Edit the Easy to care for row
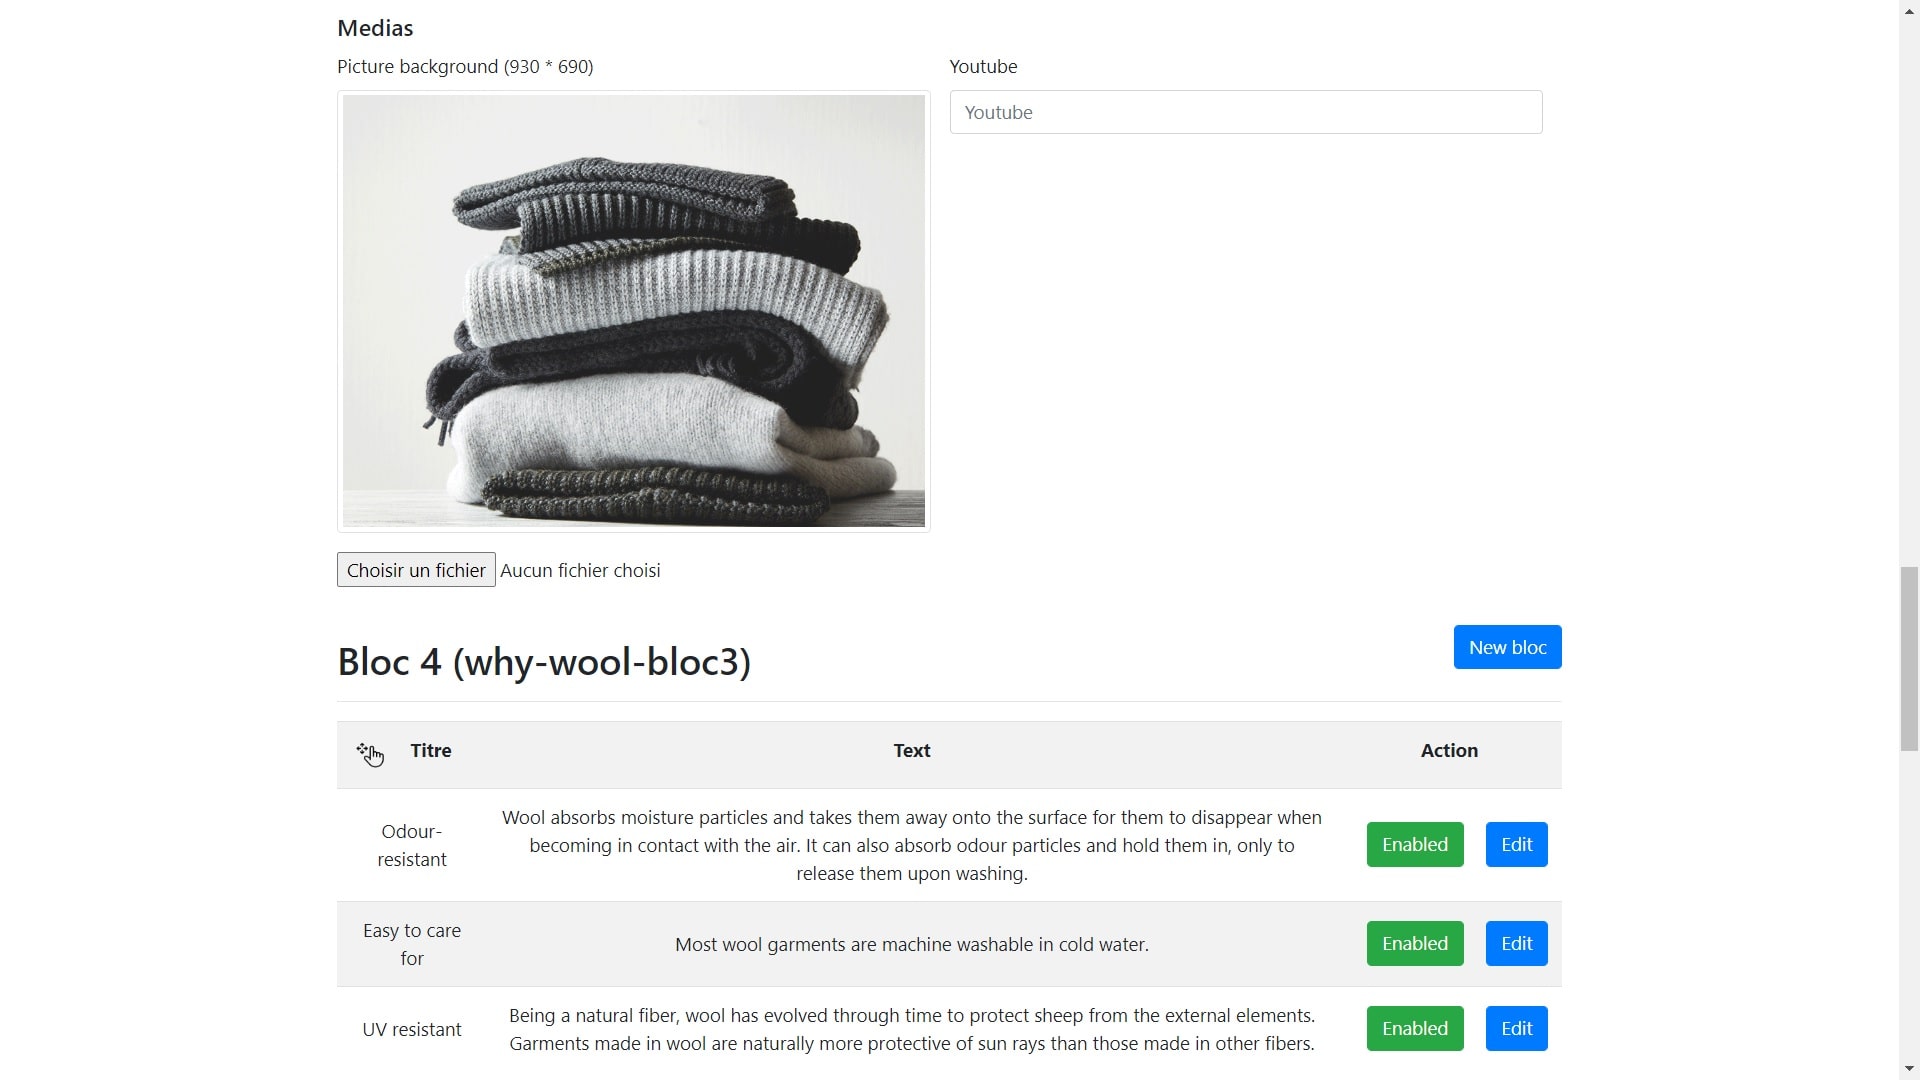The image size is (1920, 1080). click(x=1516, y=943)
